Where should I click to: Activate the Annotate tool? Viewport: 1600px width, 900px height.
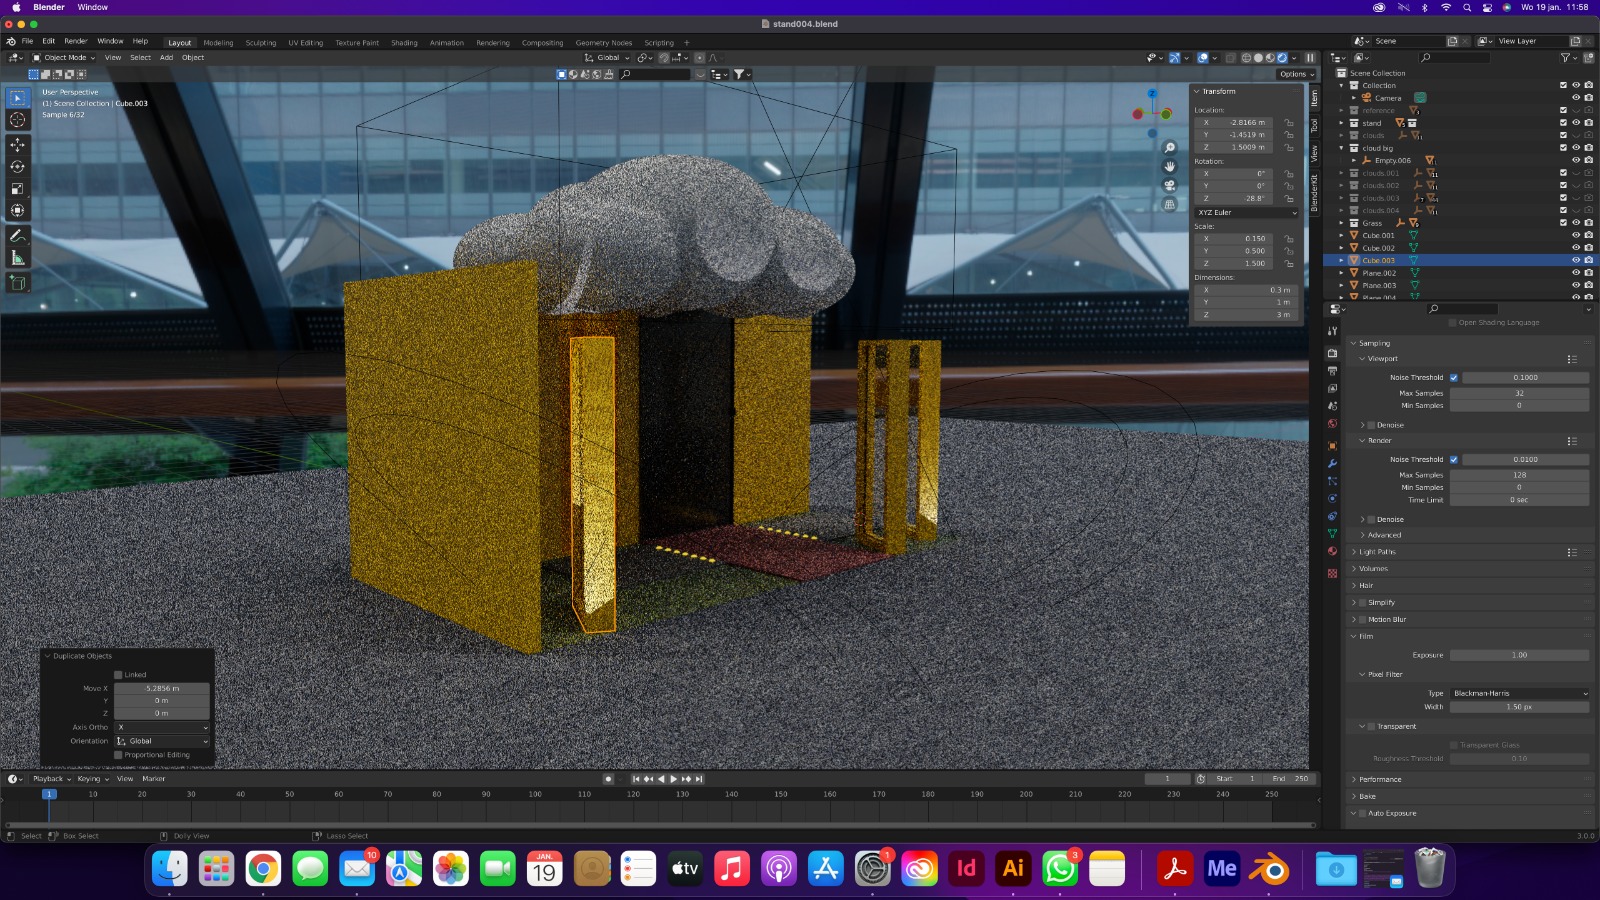[x=17, y=236]
